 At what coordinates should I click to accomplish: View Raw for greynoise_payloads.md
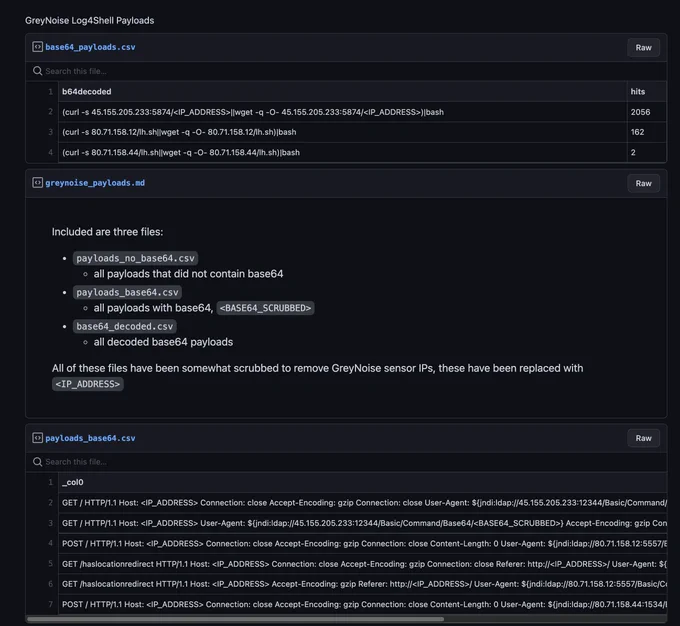coord(643,183)
